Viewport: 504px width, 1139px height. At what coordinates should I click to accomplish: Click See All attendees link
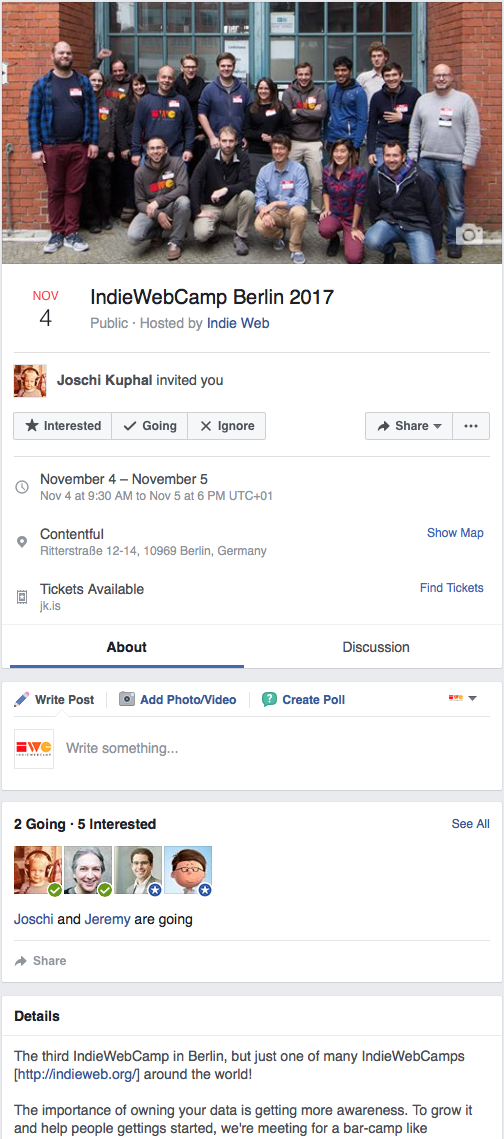(471, 824)
